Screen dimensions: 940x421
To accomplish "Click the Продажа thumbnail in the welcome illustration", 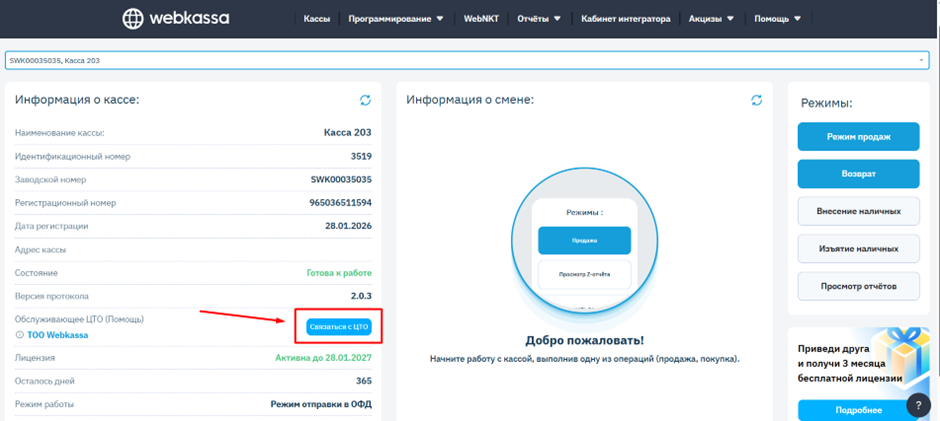I will (585, 240).
